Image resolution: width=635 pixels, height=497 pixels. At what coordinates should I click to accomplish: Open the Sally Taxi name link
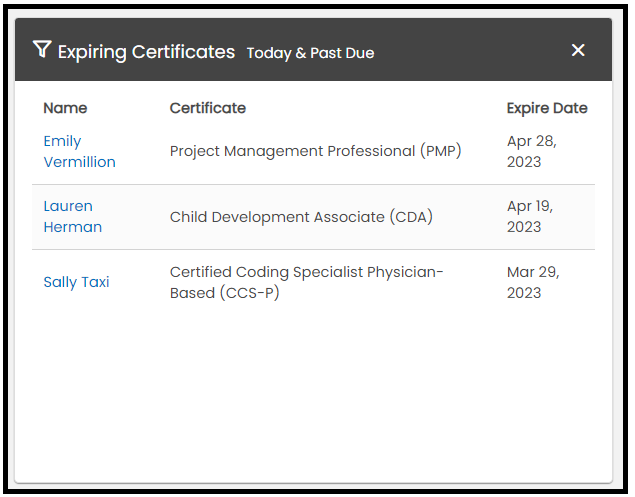76,282
